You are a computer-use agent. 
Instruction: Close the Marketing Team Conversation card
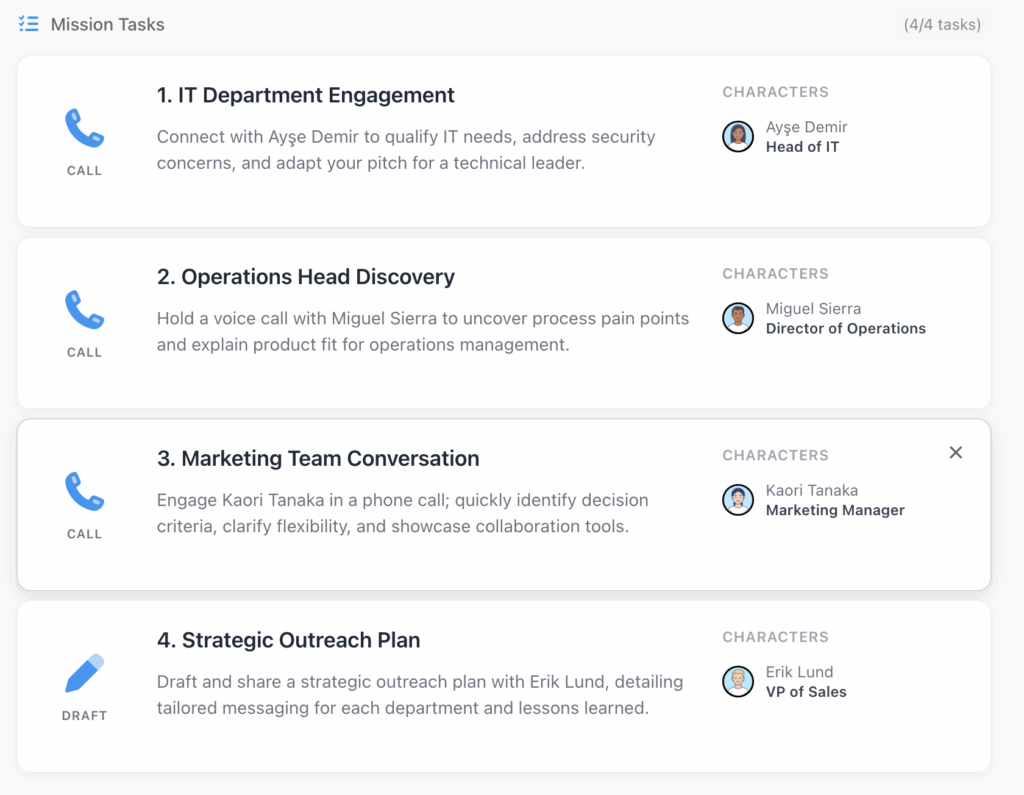coord(956,453)
